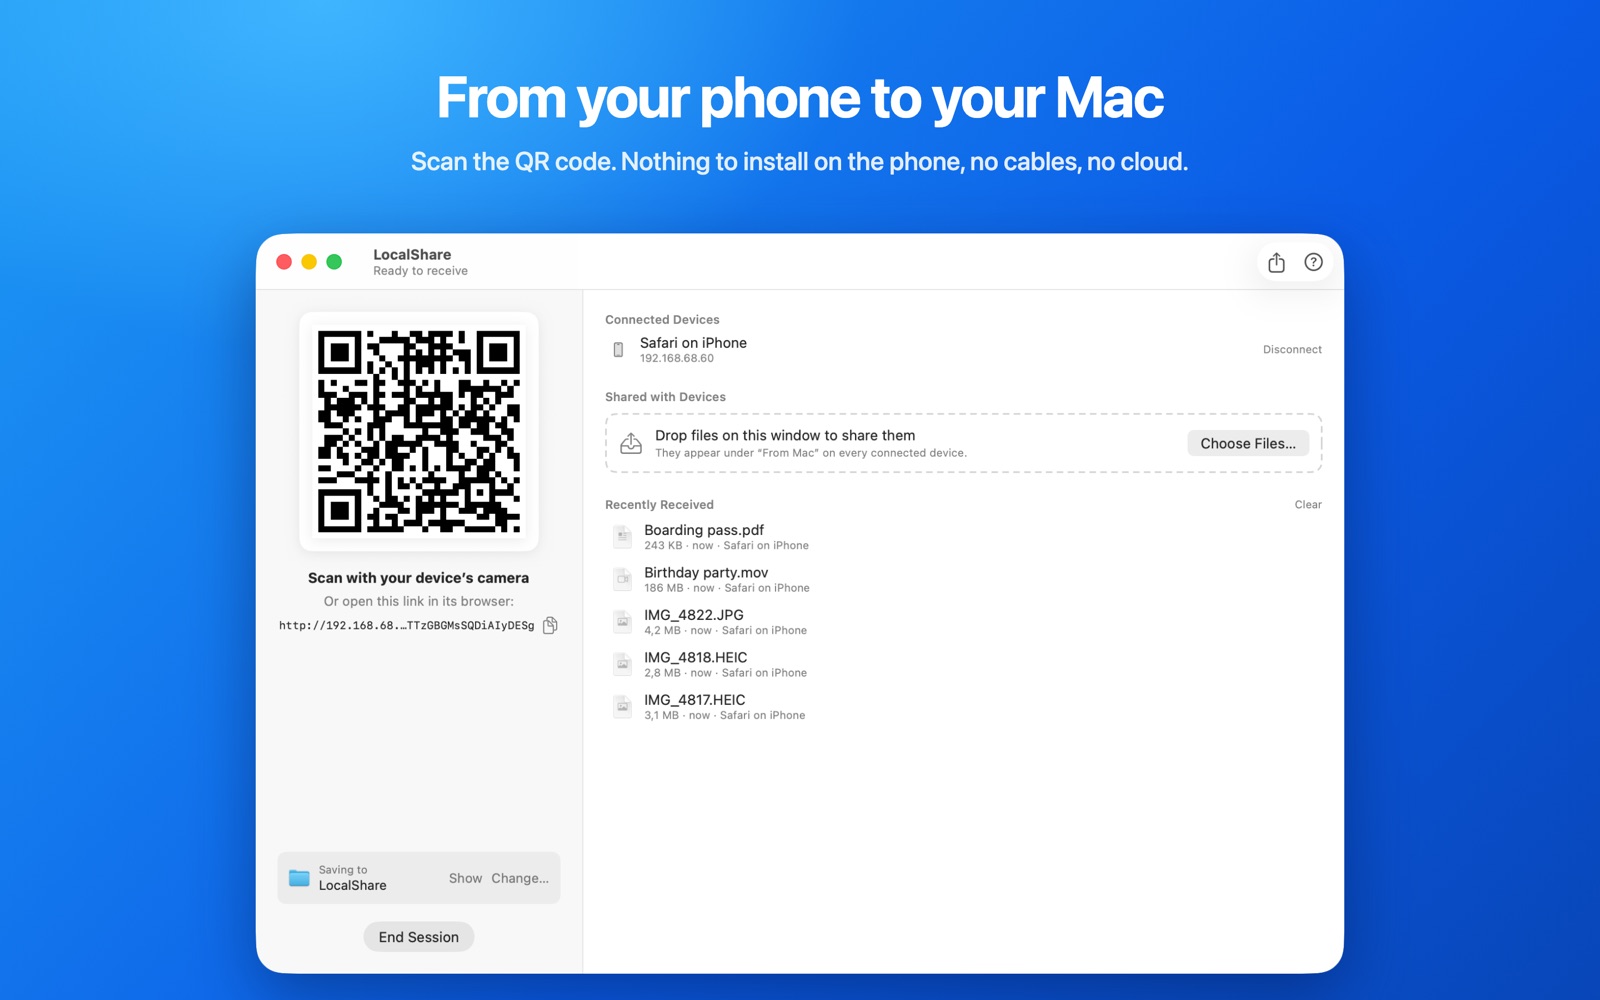Open the Choose Files... dialog

tap(1248, 443)
